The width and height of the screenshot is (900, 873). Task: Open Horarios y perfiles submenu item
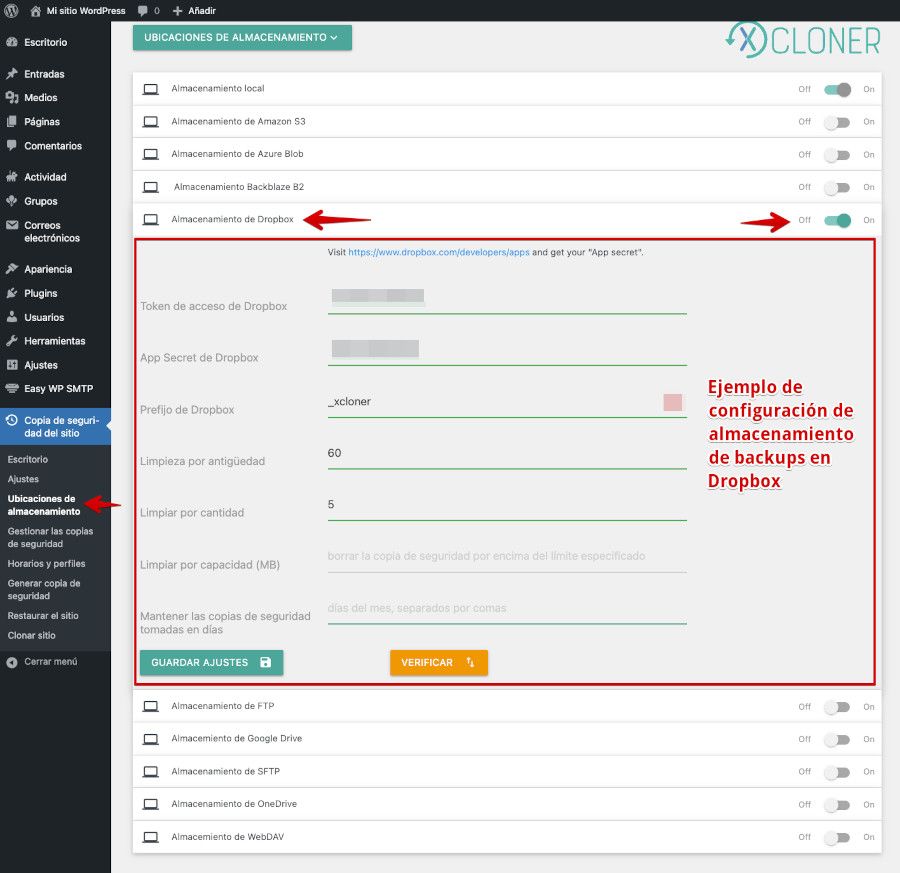[46, 564]
